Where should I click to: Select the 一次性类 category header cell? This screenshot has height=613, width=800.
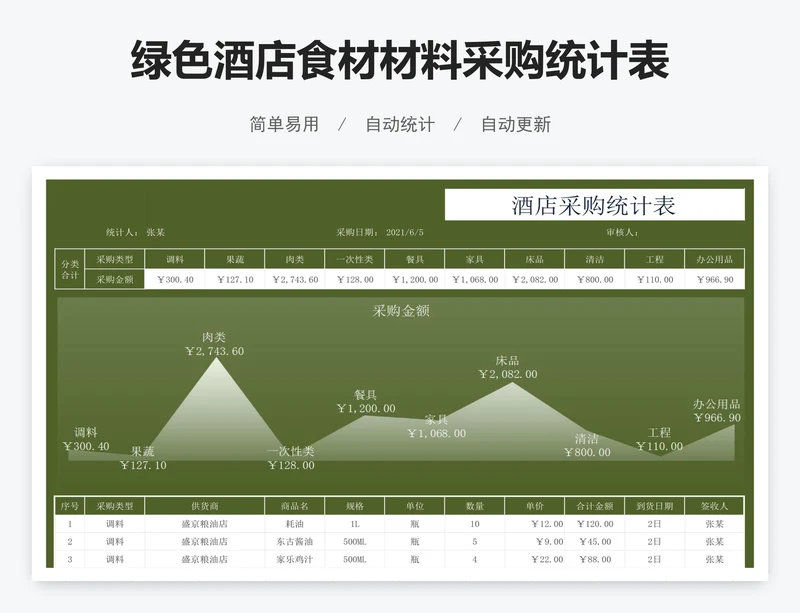point(355,259)
